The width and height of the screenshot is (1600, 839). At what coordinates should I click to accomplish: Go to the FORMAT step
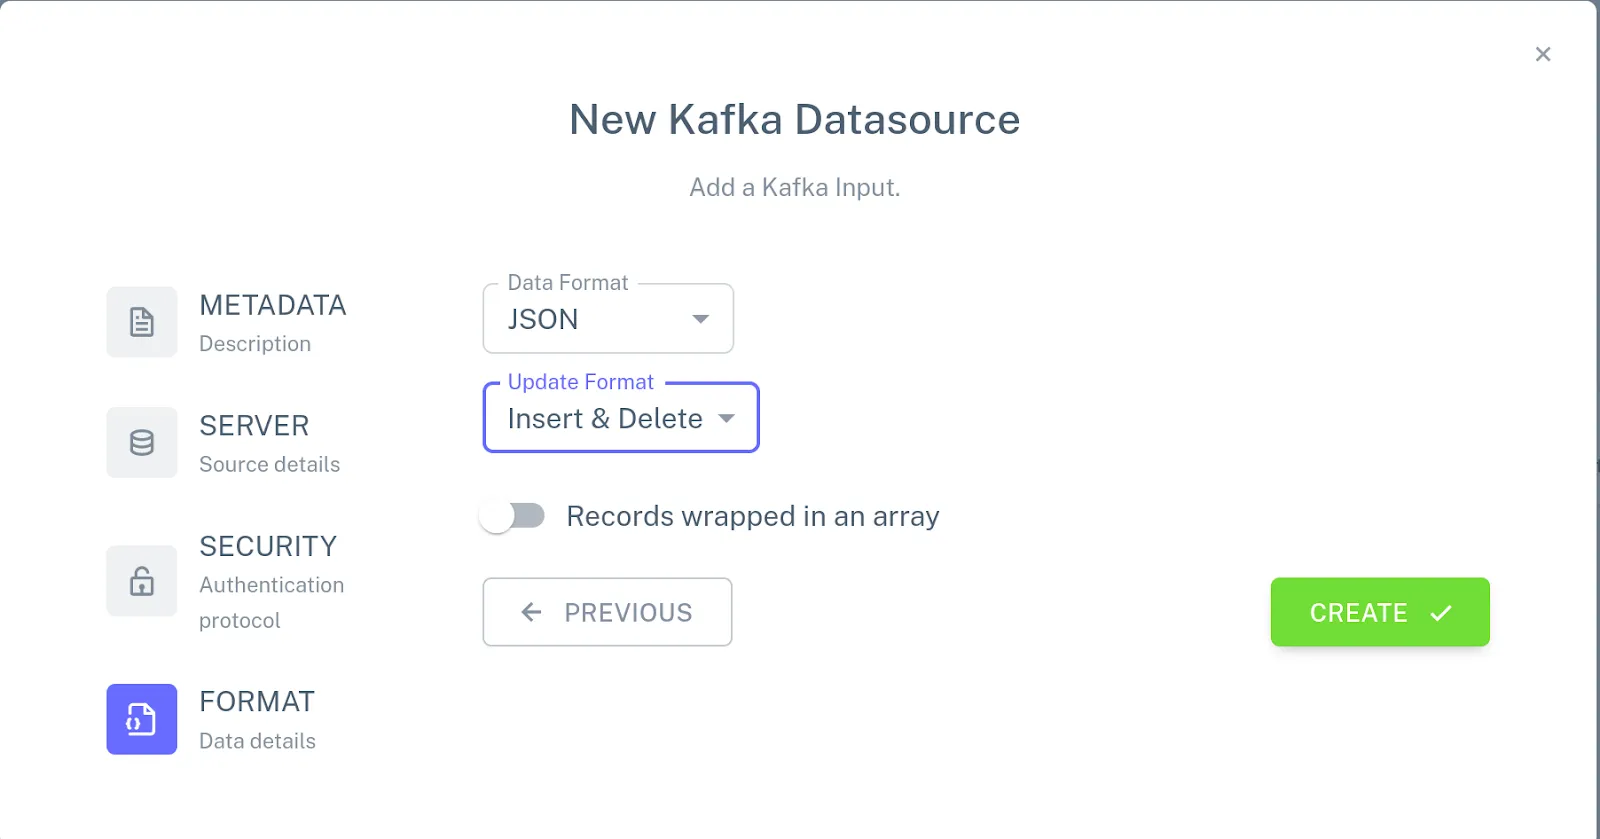[257, 702]
